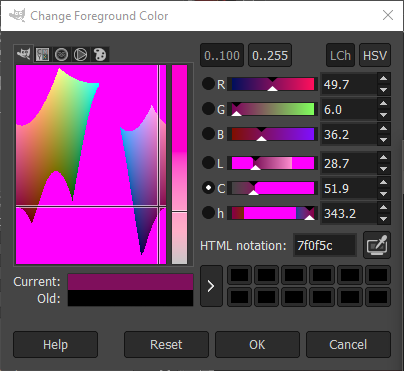Image resolution: width=404 pixels, height=371 pixels.
Task: Select the h hue radio button
Action: 208,213
